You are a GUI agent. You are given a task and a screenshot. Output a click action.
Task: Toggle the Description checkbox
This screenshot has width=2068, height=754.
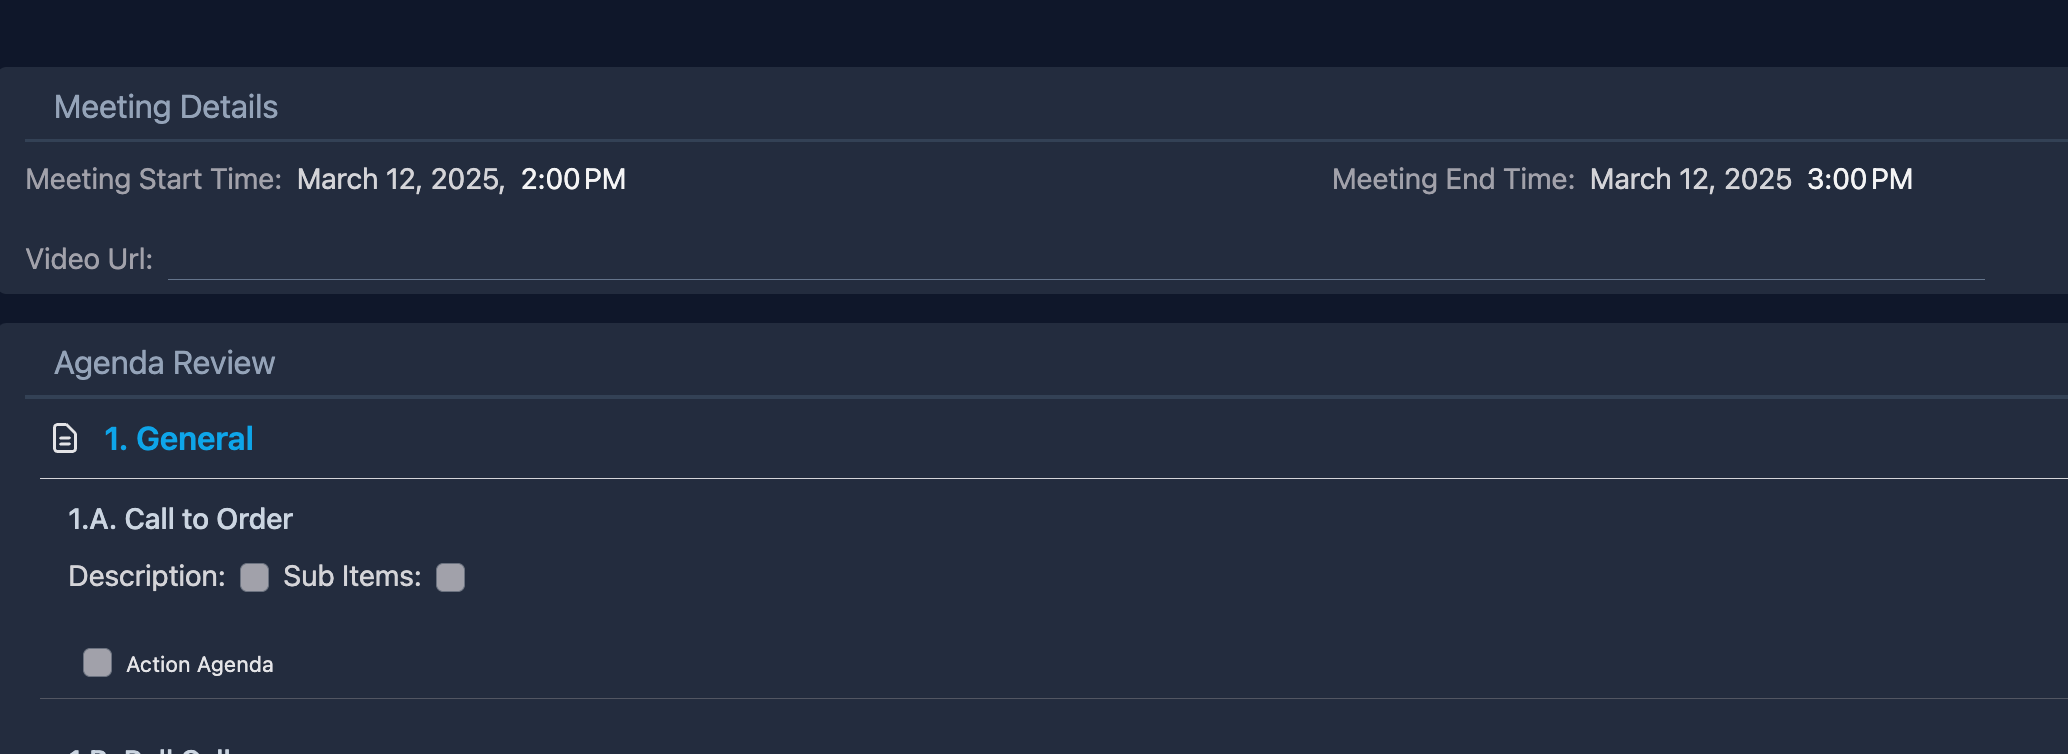pyautogui.click(x=255, y=577)
